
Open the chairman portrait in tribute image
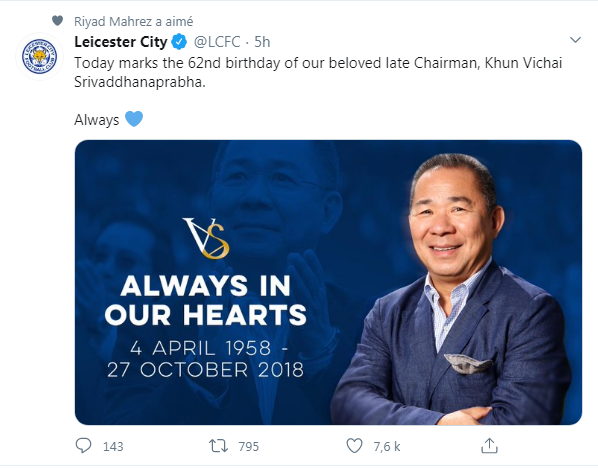click(454, 289)
